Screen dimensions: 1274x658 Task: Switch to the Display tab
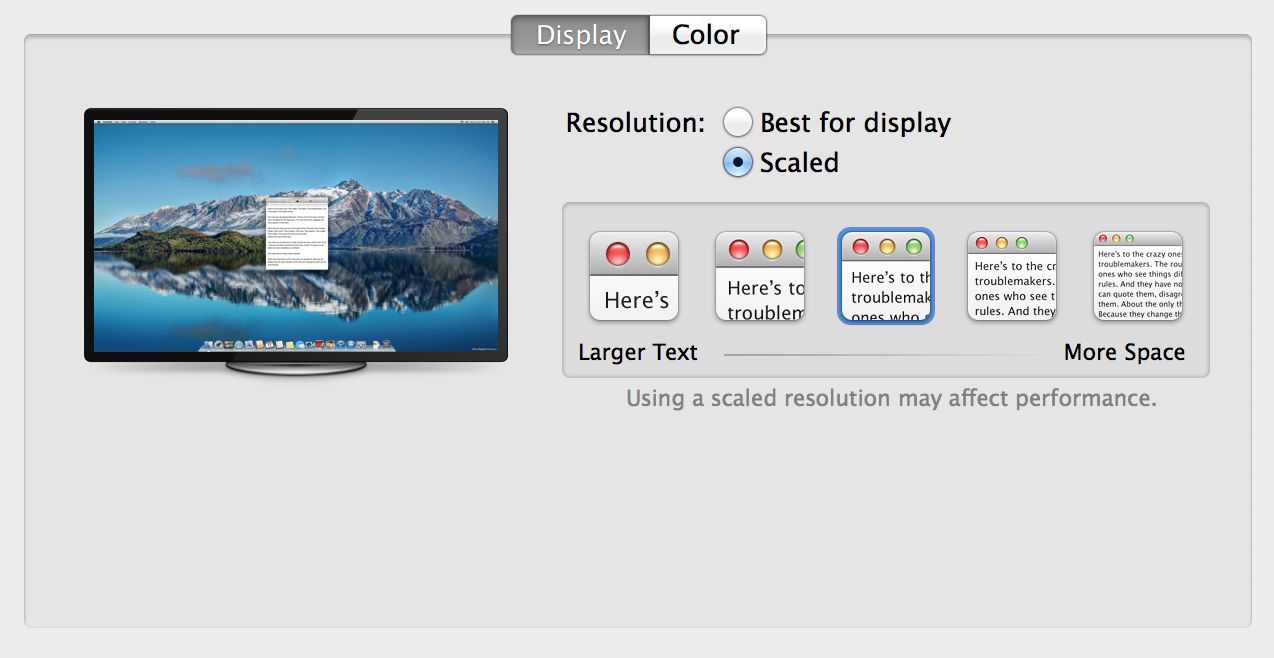tap(580, 35)
